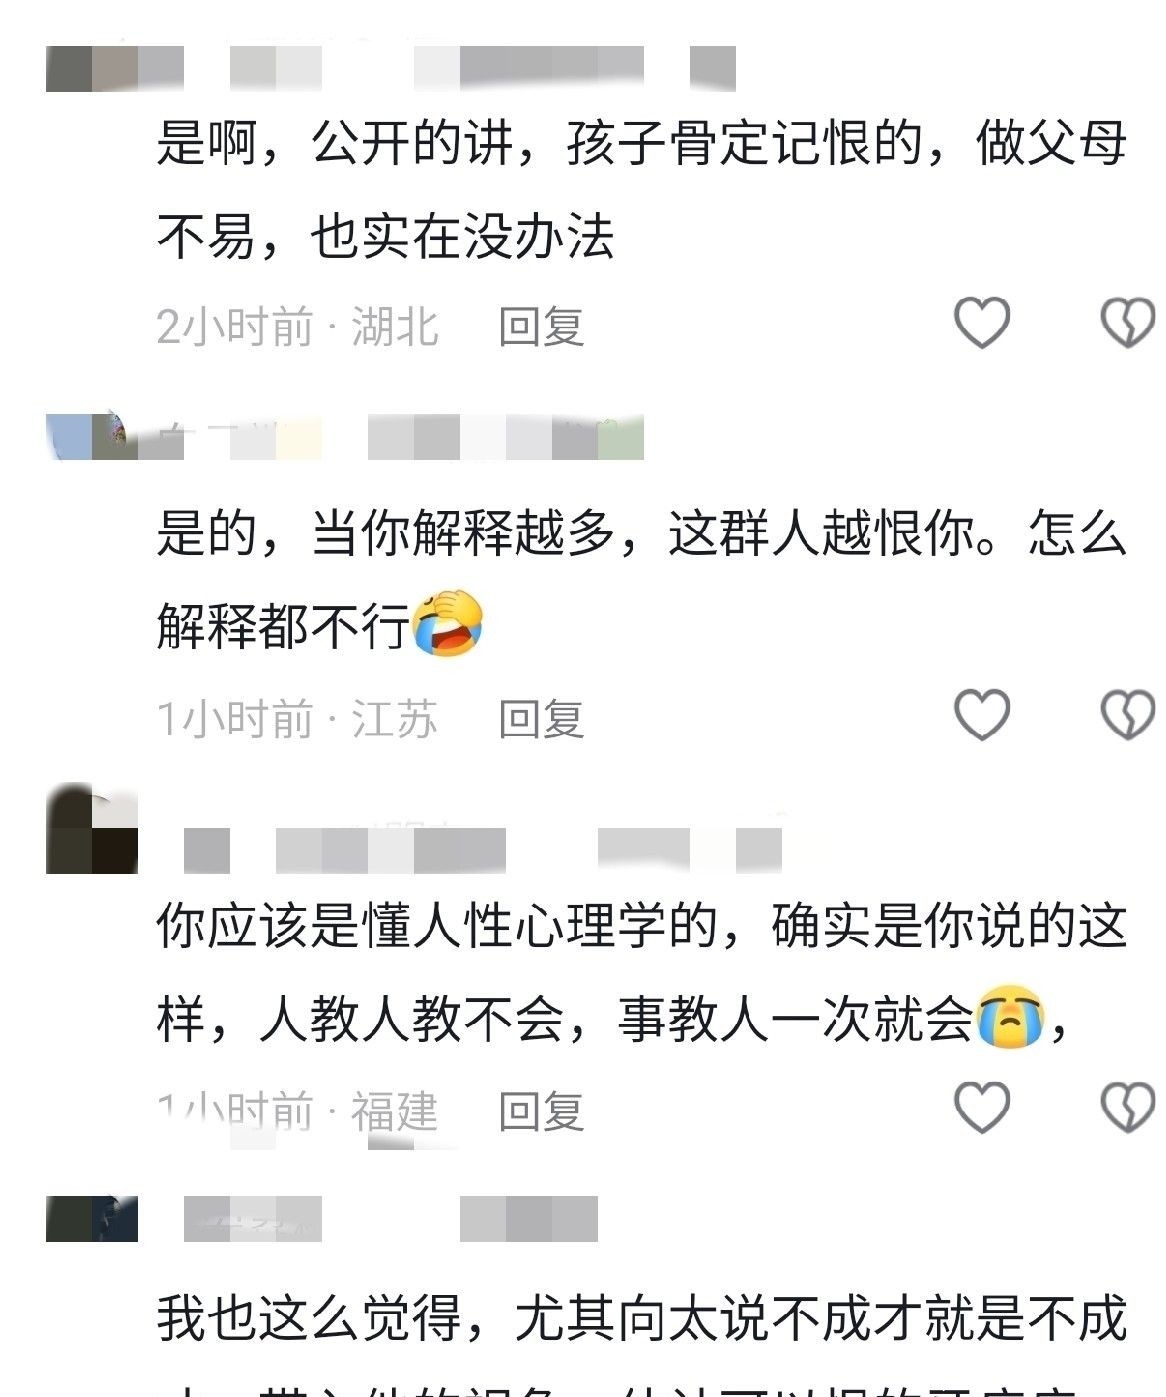Like the Hubei comment with heart icon
Viewport: 1166px width, 1397px height.
(x=982, y=323)
